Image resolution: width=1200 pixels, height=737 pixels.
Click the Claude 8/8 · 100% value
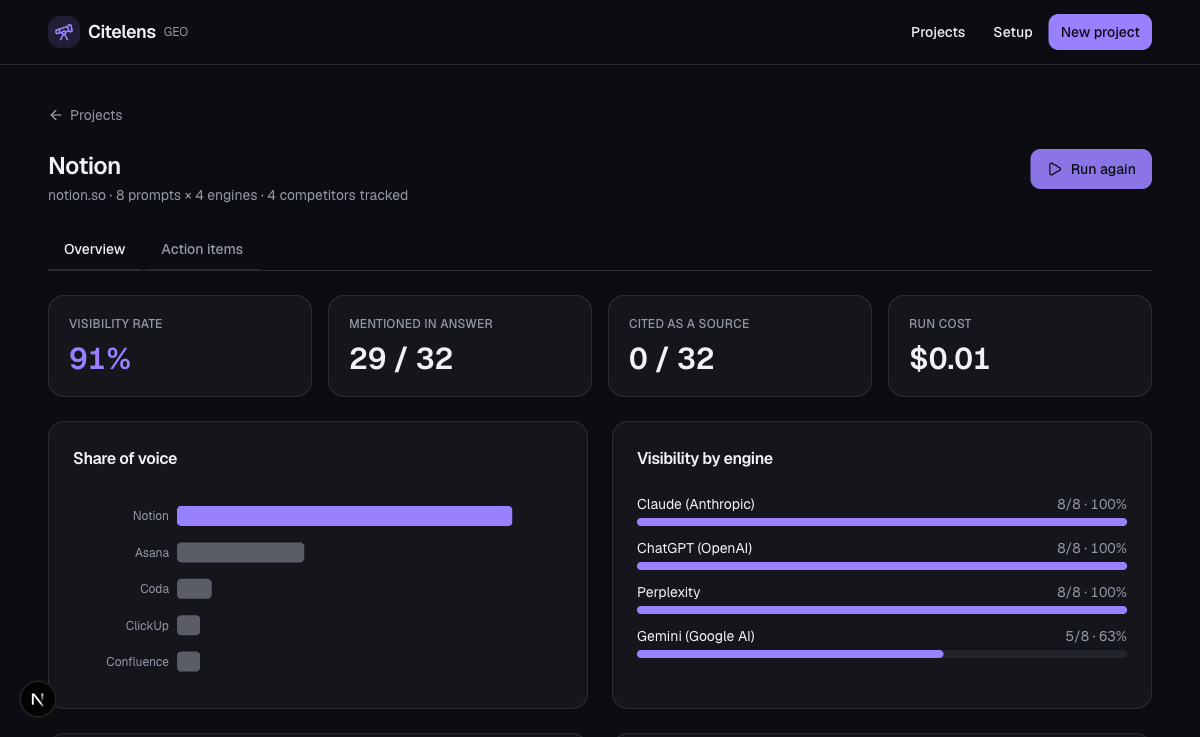coord(1092,504)
